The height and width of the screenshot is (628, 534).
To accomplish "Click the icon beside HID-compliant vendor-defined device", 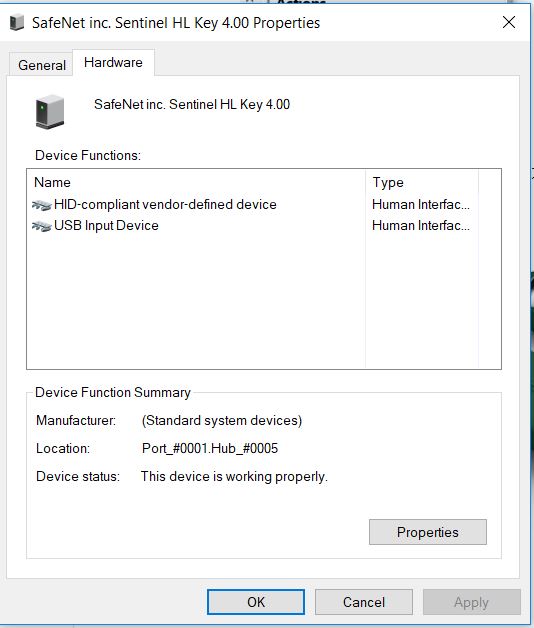I will pyautogui.click(x=41, y=205).
